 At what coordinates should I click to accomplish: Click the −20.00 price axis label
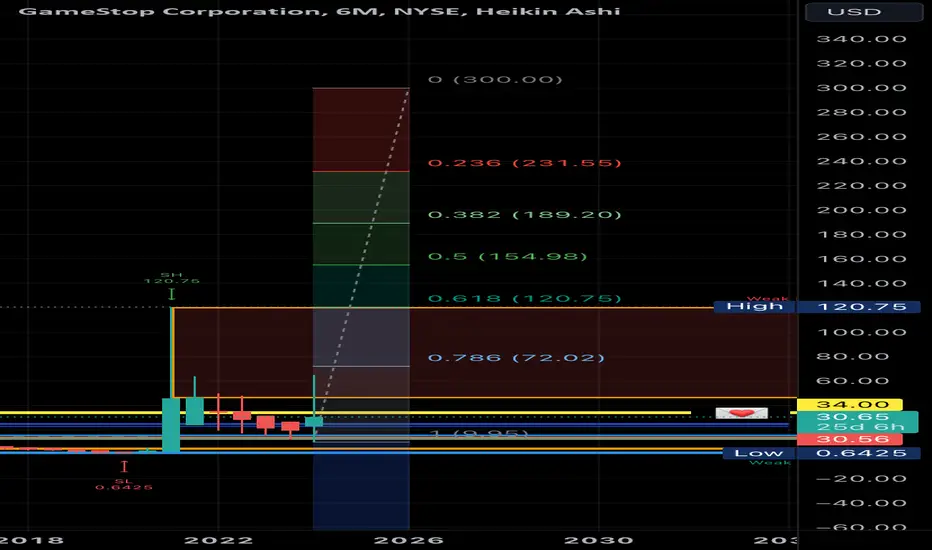coord(861,479)
